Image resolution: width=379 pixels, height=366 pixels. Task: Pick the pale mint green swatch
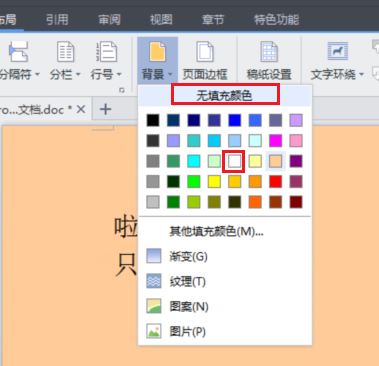pos(214,161)
